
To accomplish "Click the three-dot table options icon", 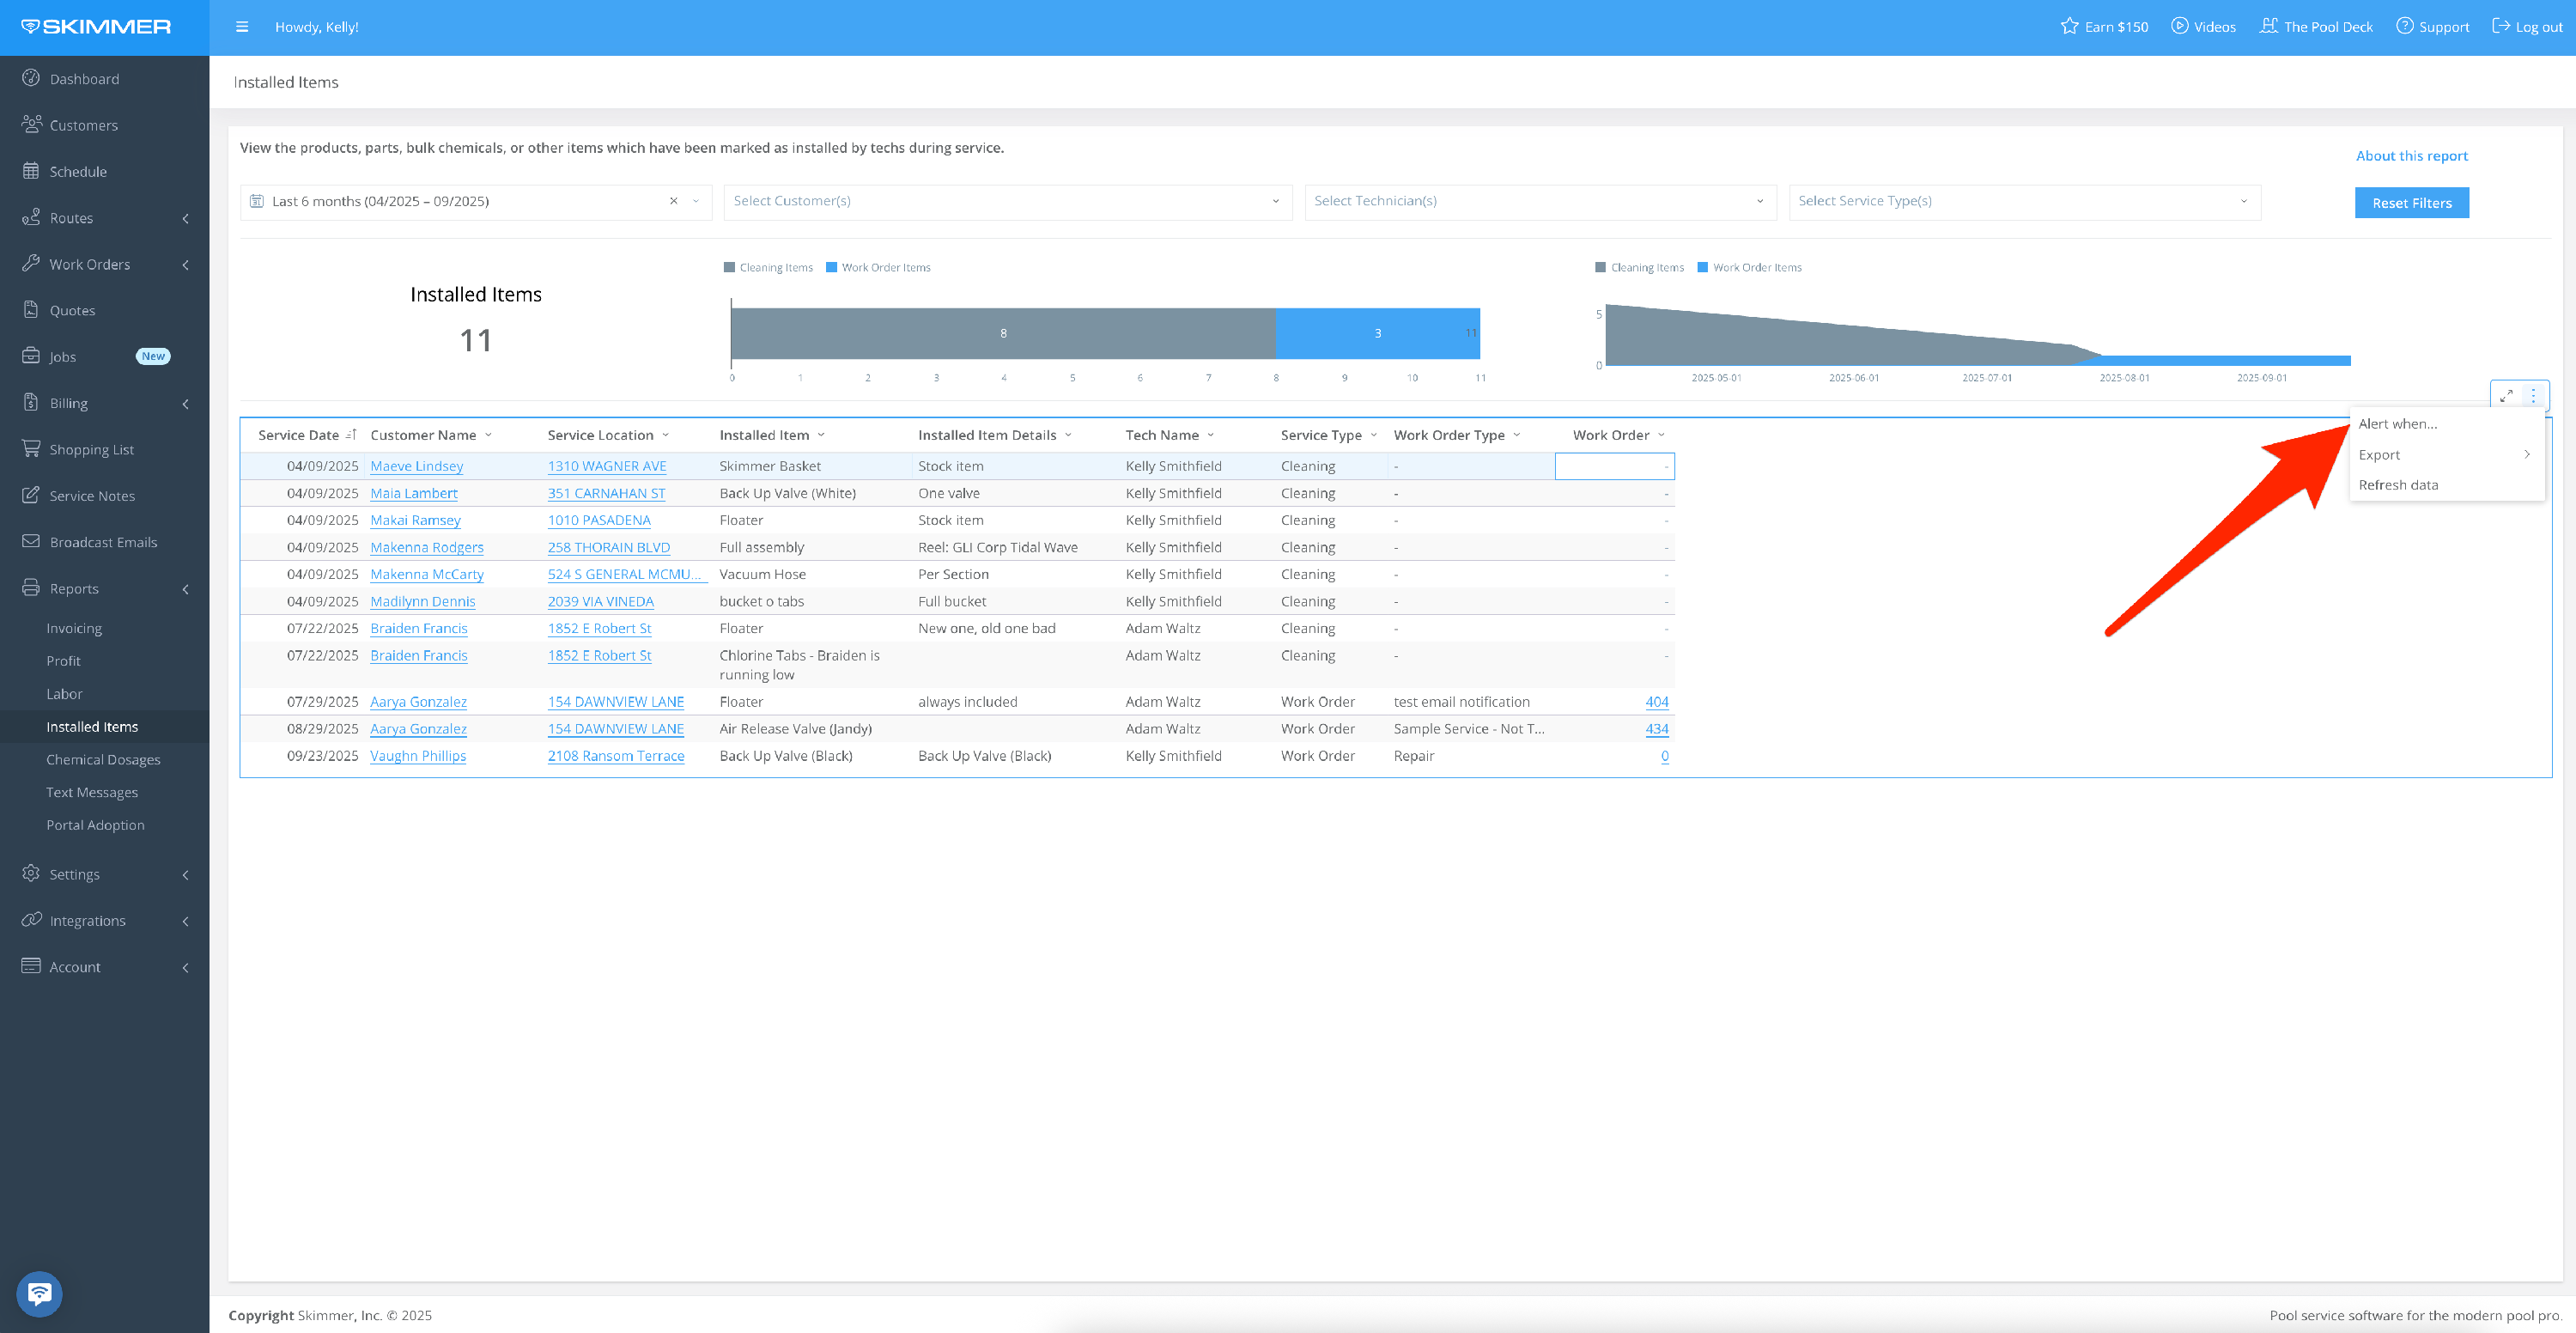I will point(2533,396).
